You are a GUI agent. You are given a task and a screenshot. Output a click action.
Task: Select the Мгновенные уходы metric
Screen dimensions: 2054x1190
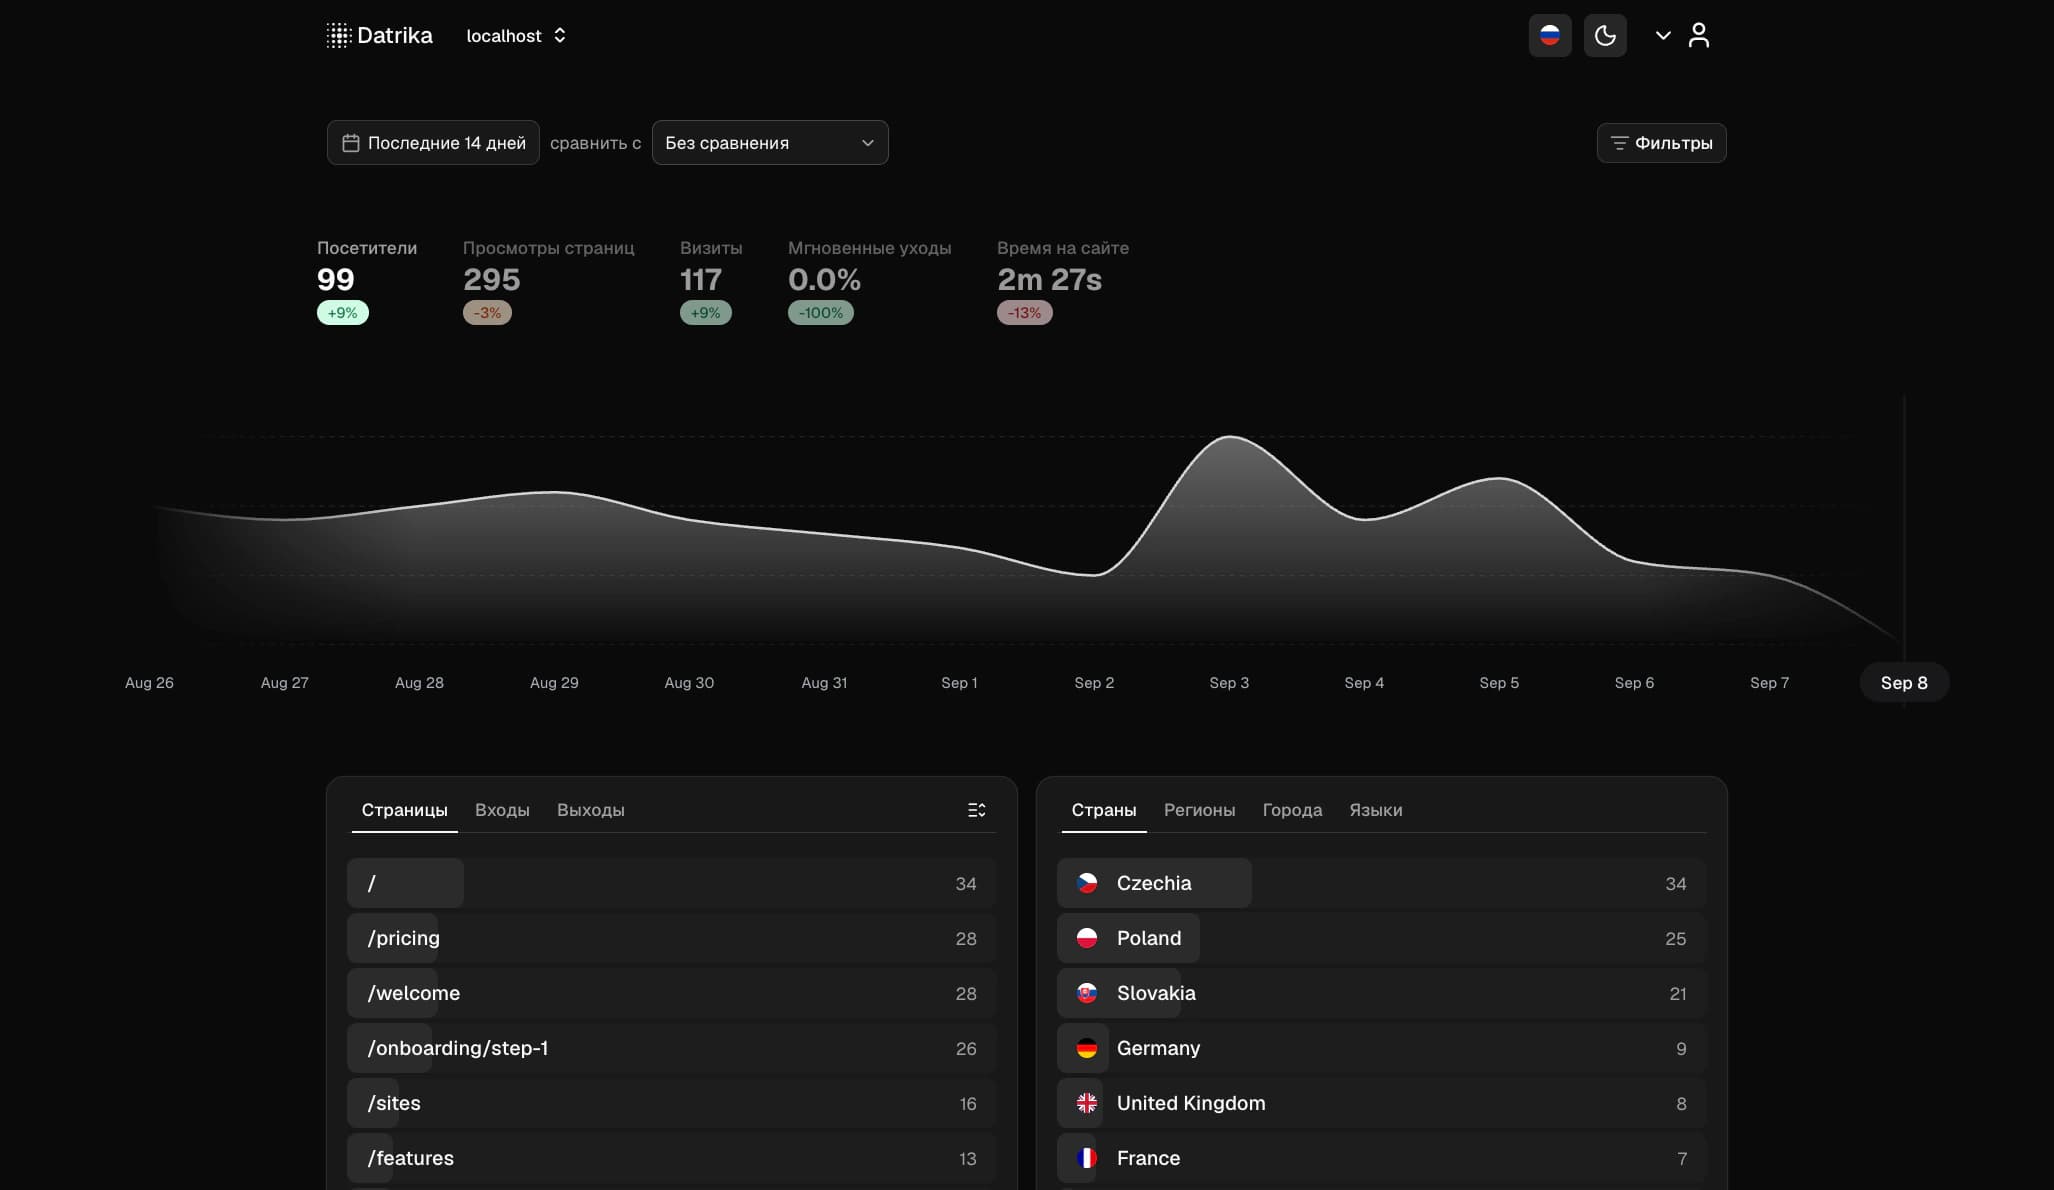click(x=869, y=281)
